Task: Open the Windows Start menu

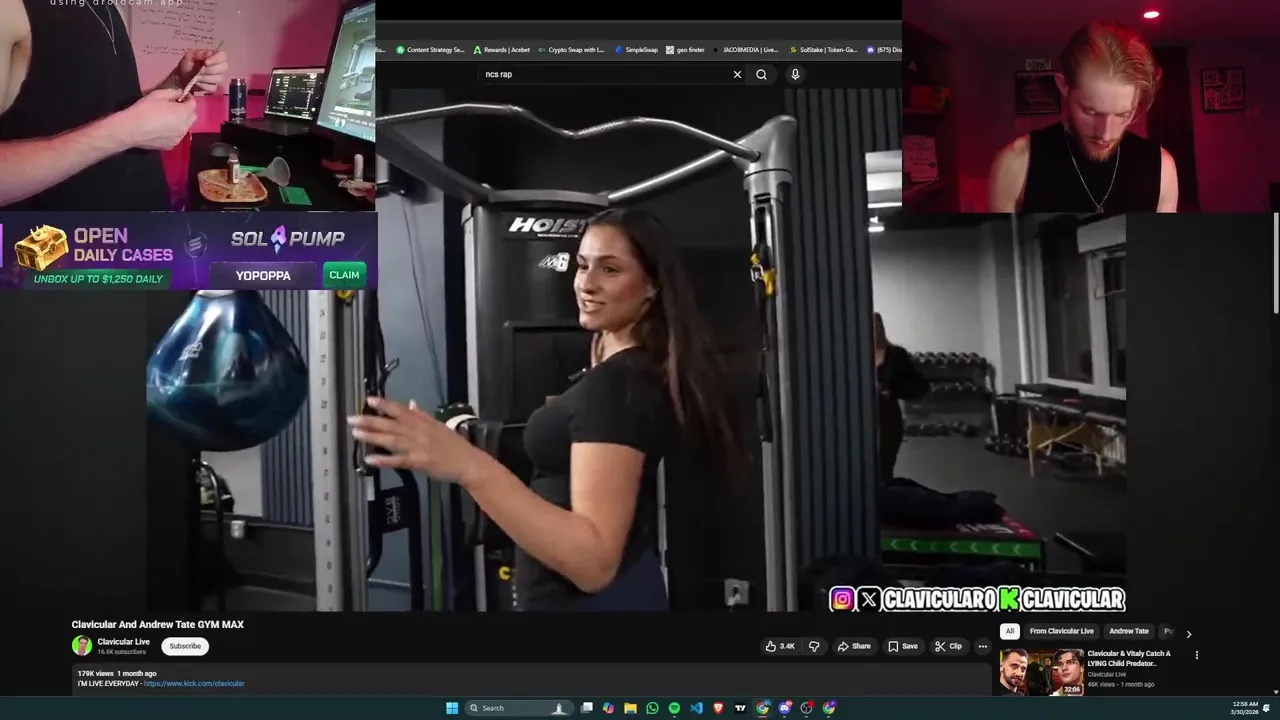Action: [452, 708]
